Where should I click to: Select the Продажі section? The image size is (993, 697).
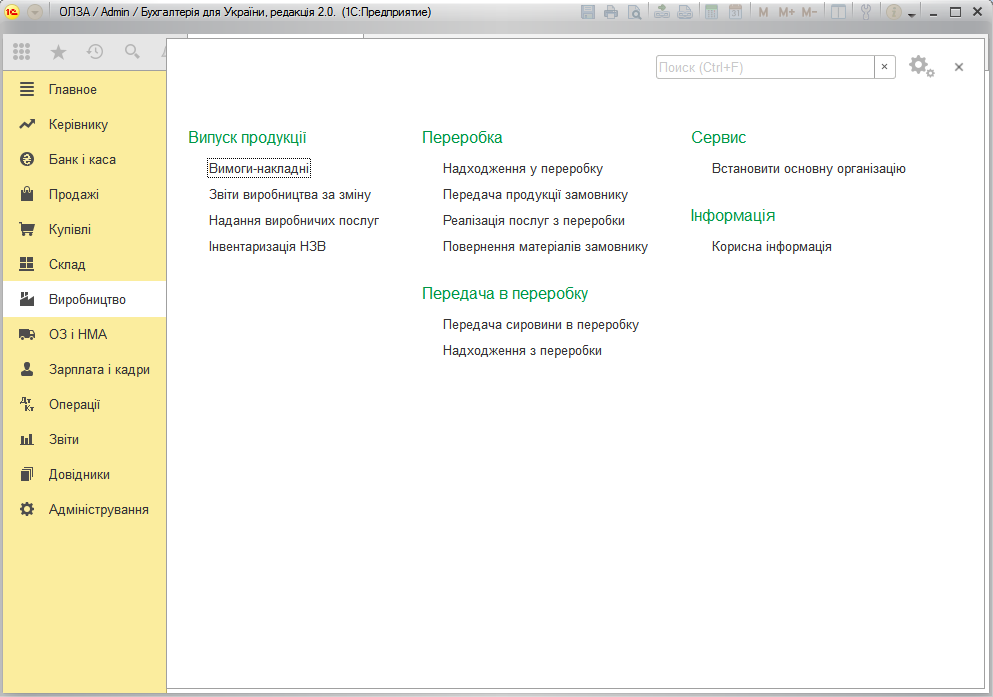(85, 194)
